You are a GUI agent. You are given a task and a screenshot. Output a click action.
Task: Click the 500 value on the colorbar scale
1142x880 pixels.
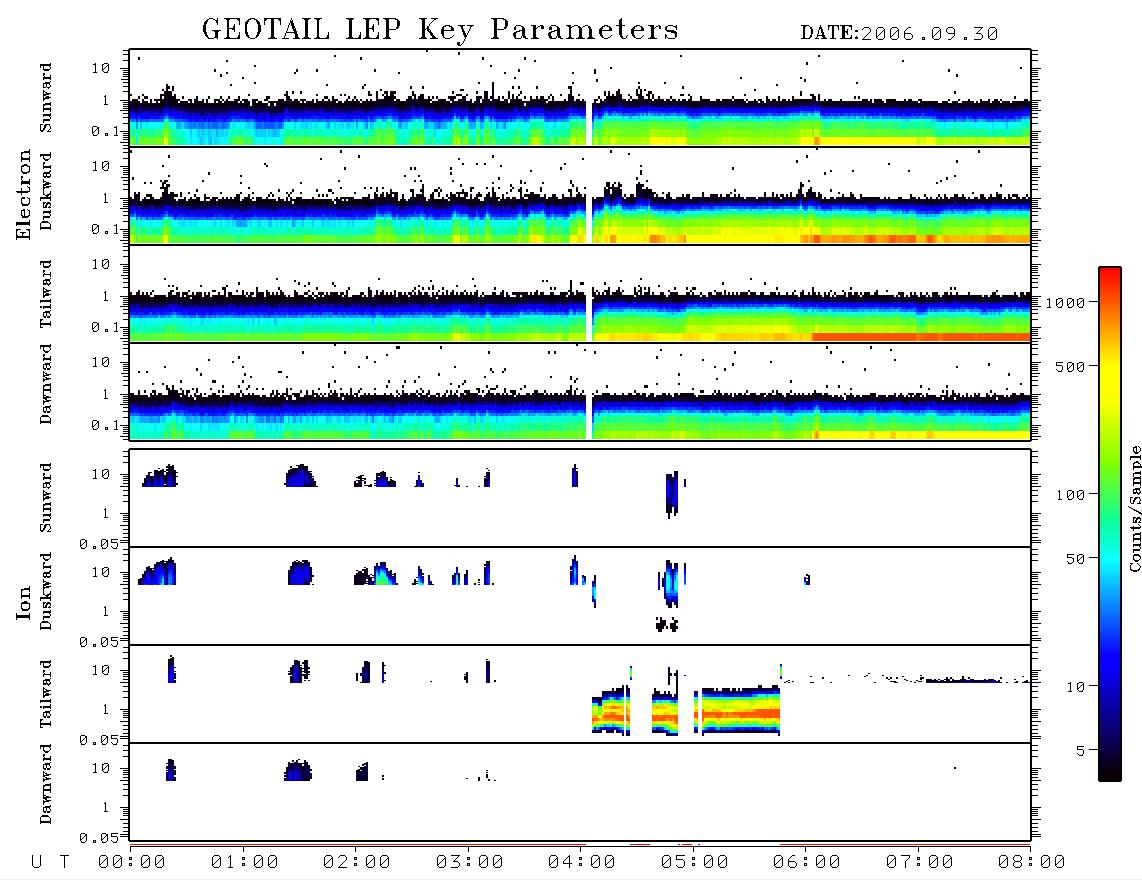pos(1070,366)
